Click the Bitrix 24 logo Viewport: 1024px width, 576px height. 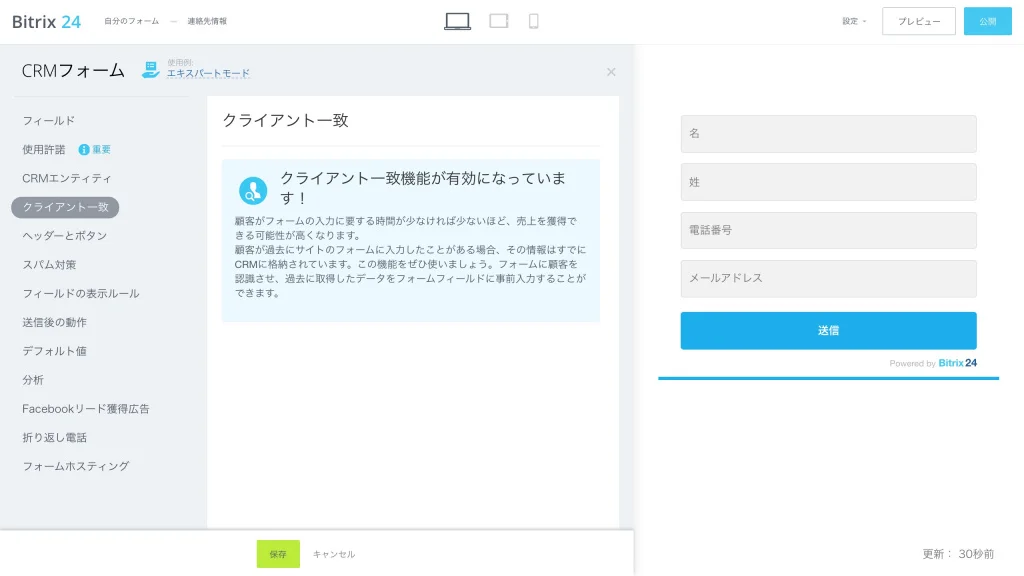tap(46, 22)
